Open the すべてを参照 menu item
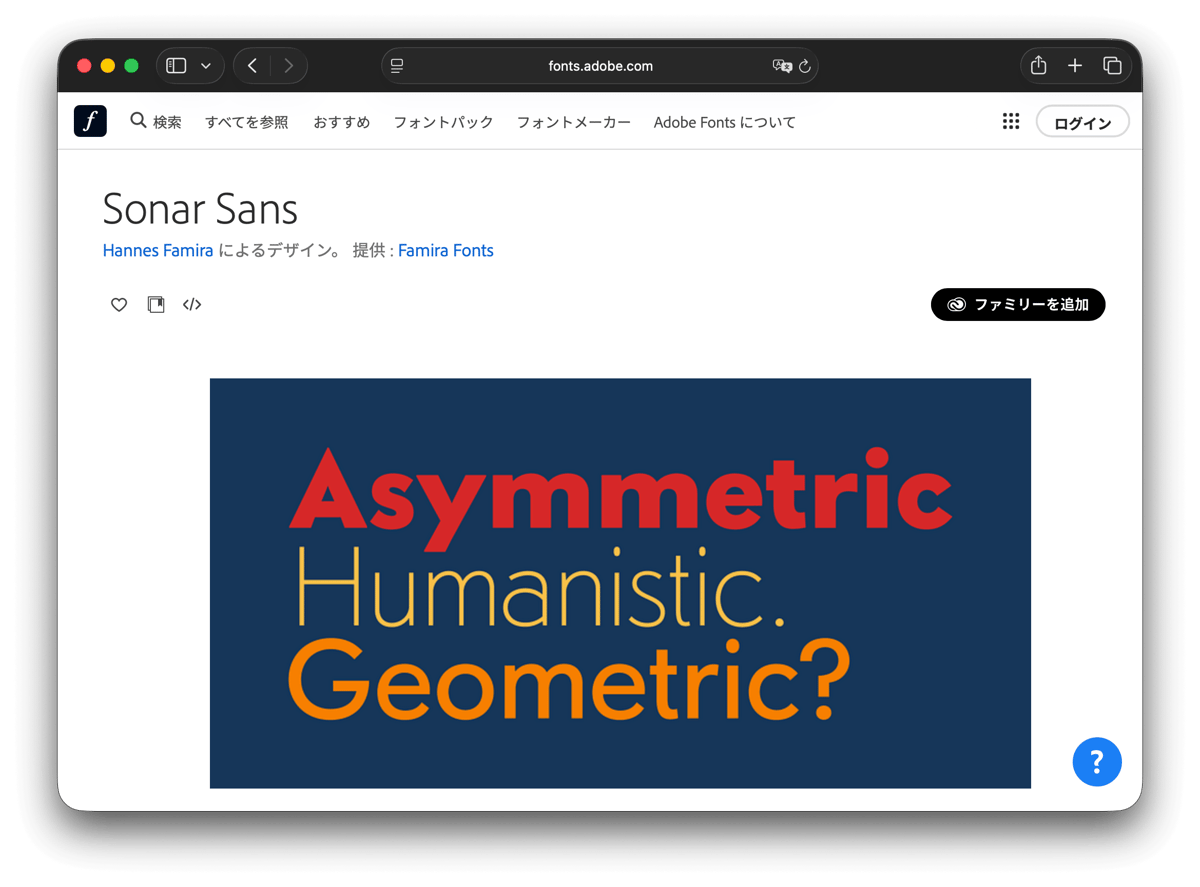Image resolution: width=1200 pixels, height=887 pixels. 247,122
